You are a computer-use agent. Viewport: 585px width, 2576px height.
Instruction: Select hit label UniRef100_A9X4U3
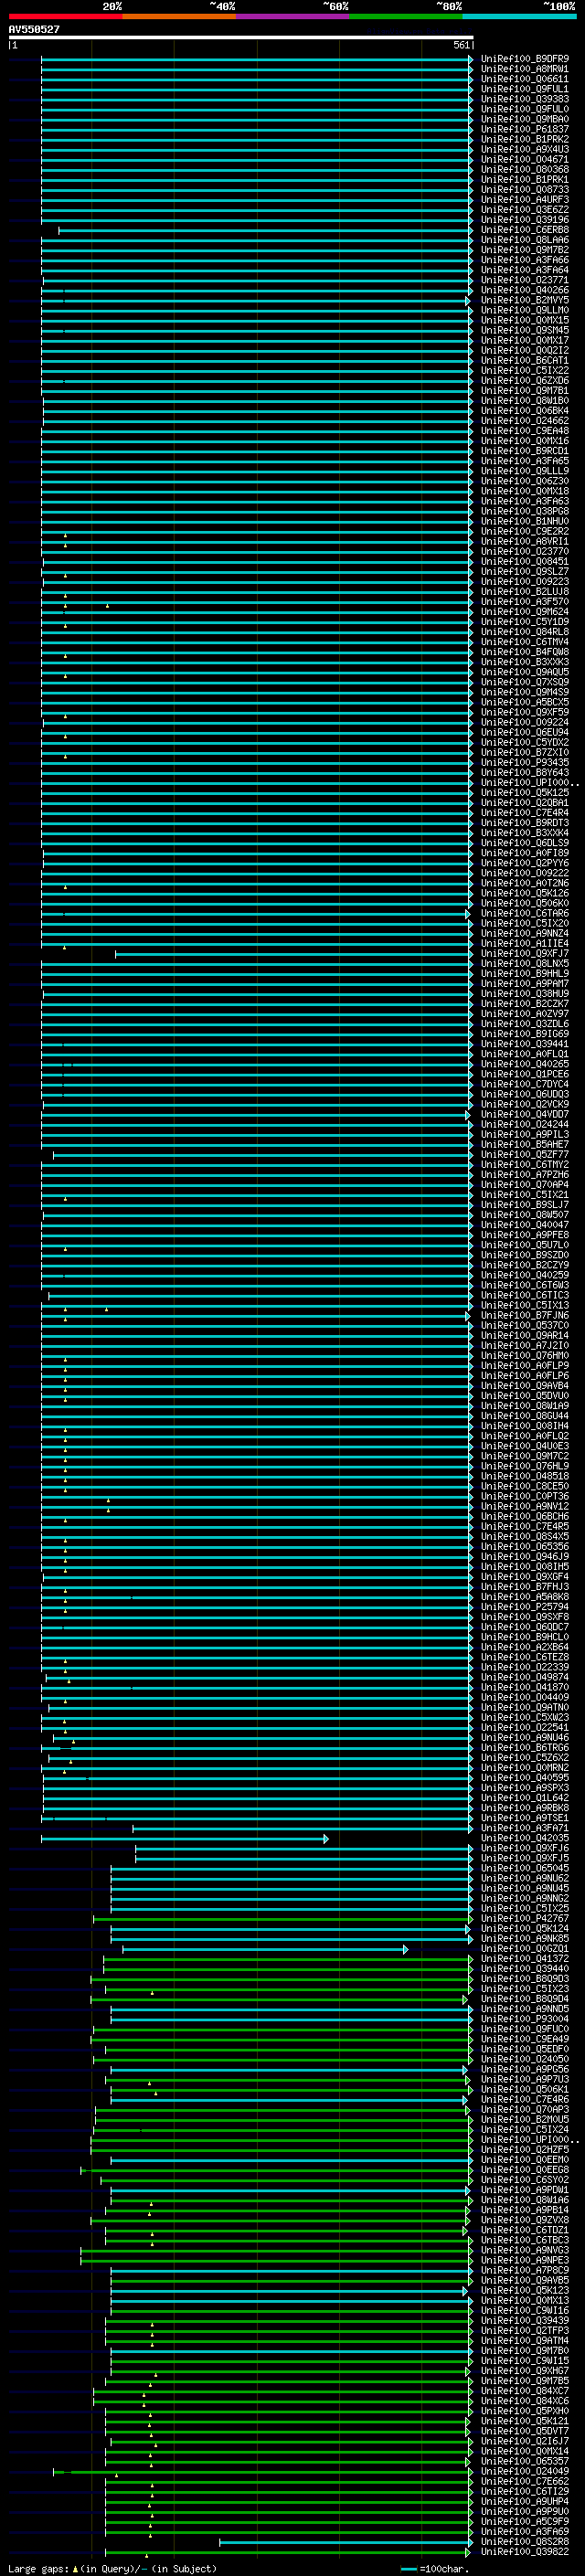click(524, 149)
